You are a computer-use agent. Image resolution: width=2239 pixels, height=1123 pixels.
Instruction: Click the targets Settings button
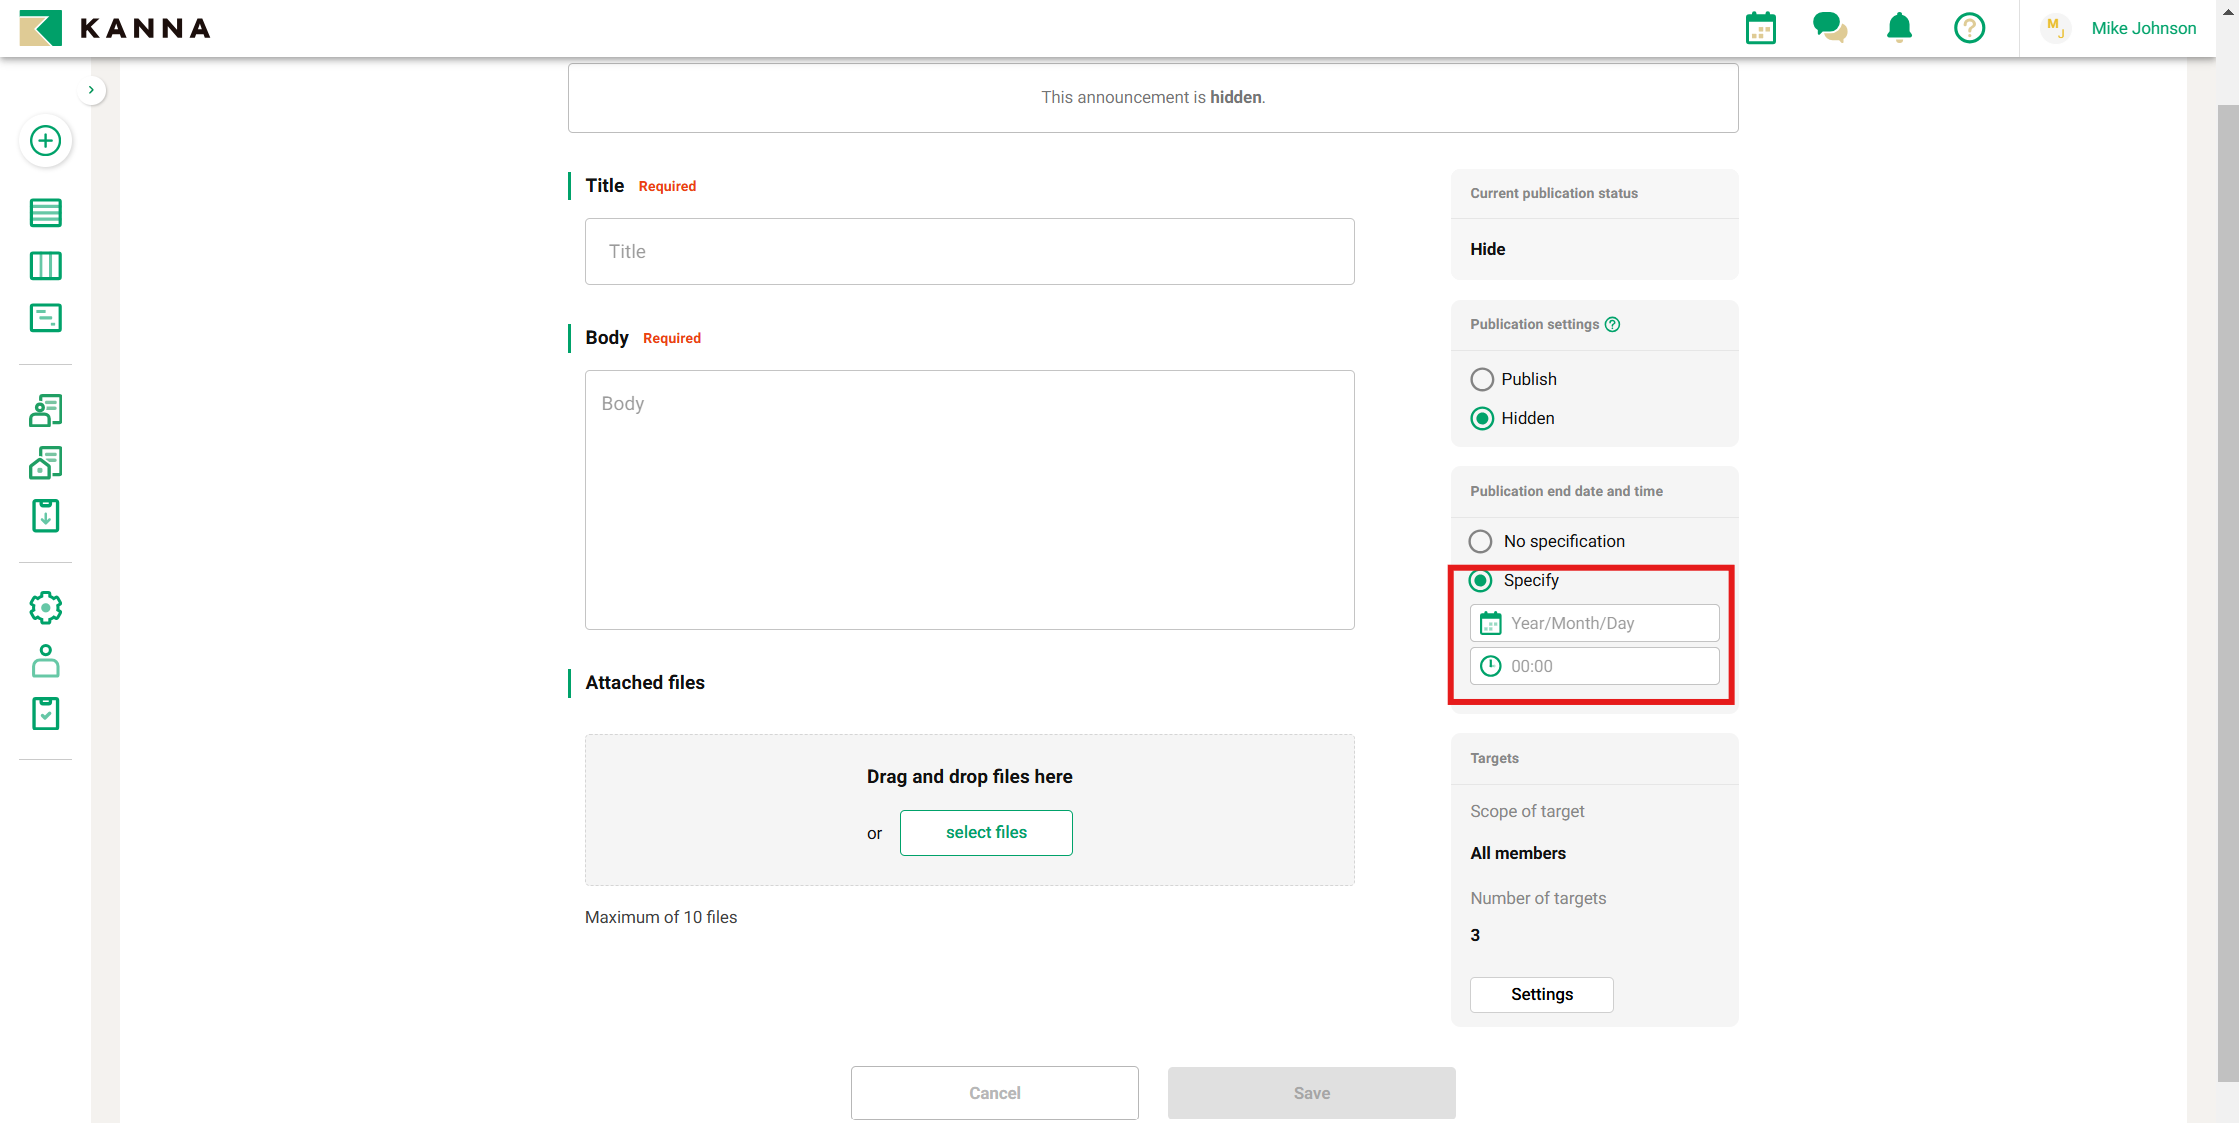[1541, 994]
